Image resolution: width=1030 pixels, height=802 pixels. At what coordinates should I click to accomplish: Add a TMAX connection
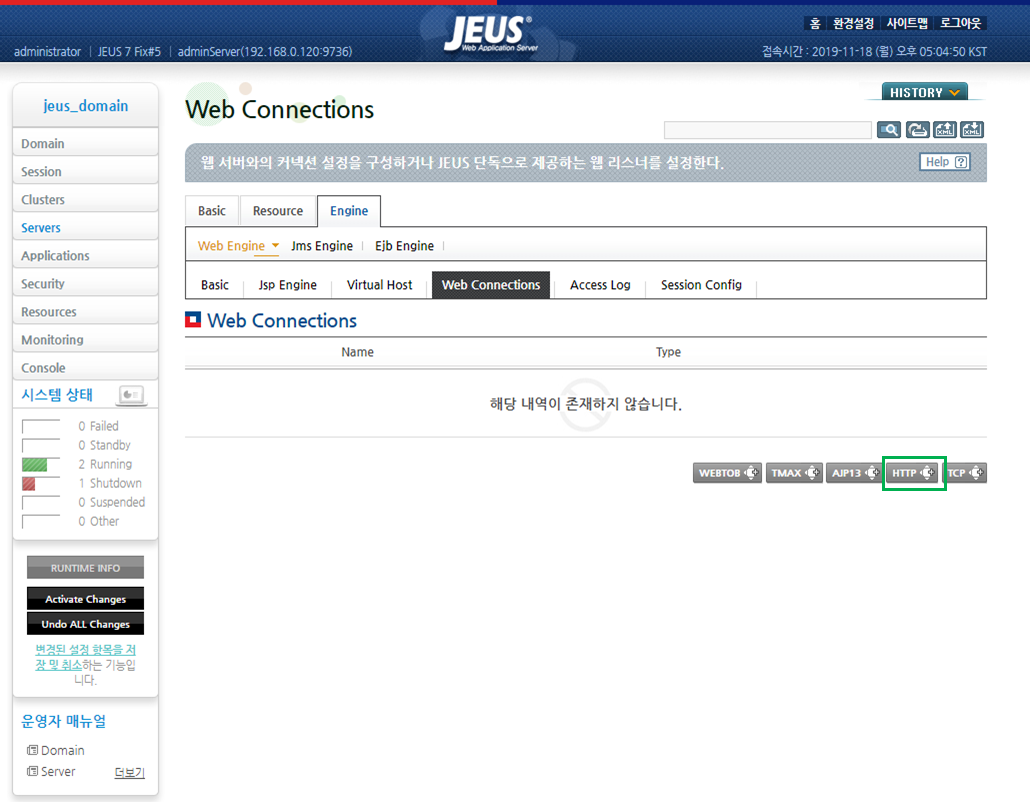tap(794, 473)
